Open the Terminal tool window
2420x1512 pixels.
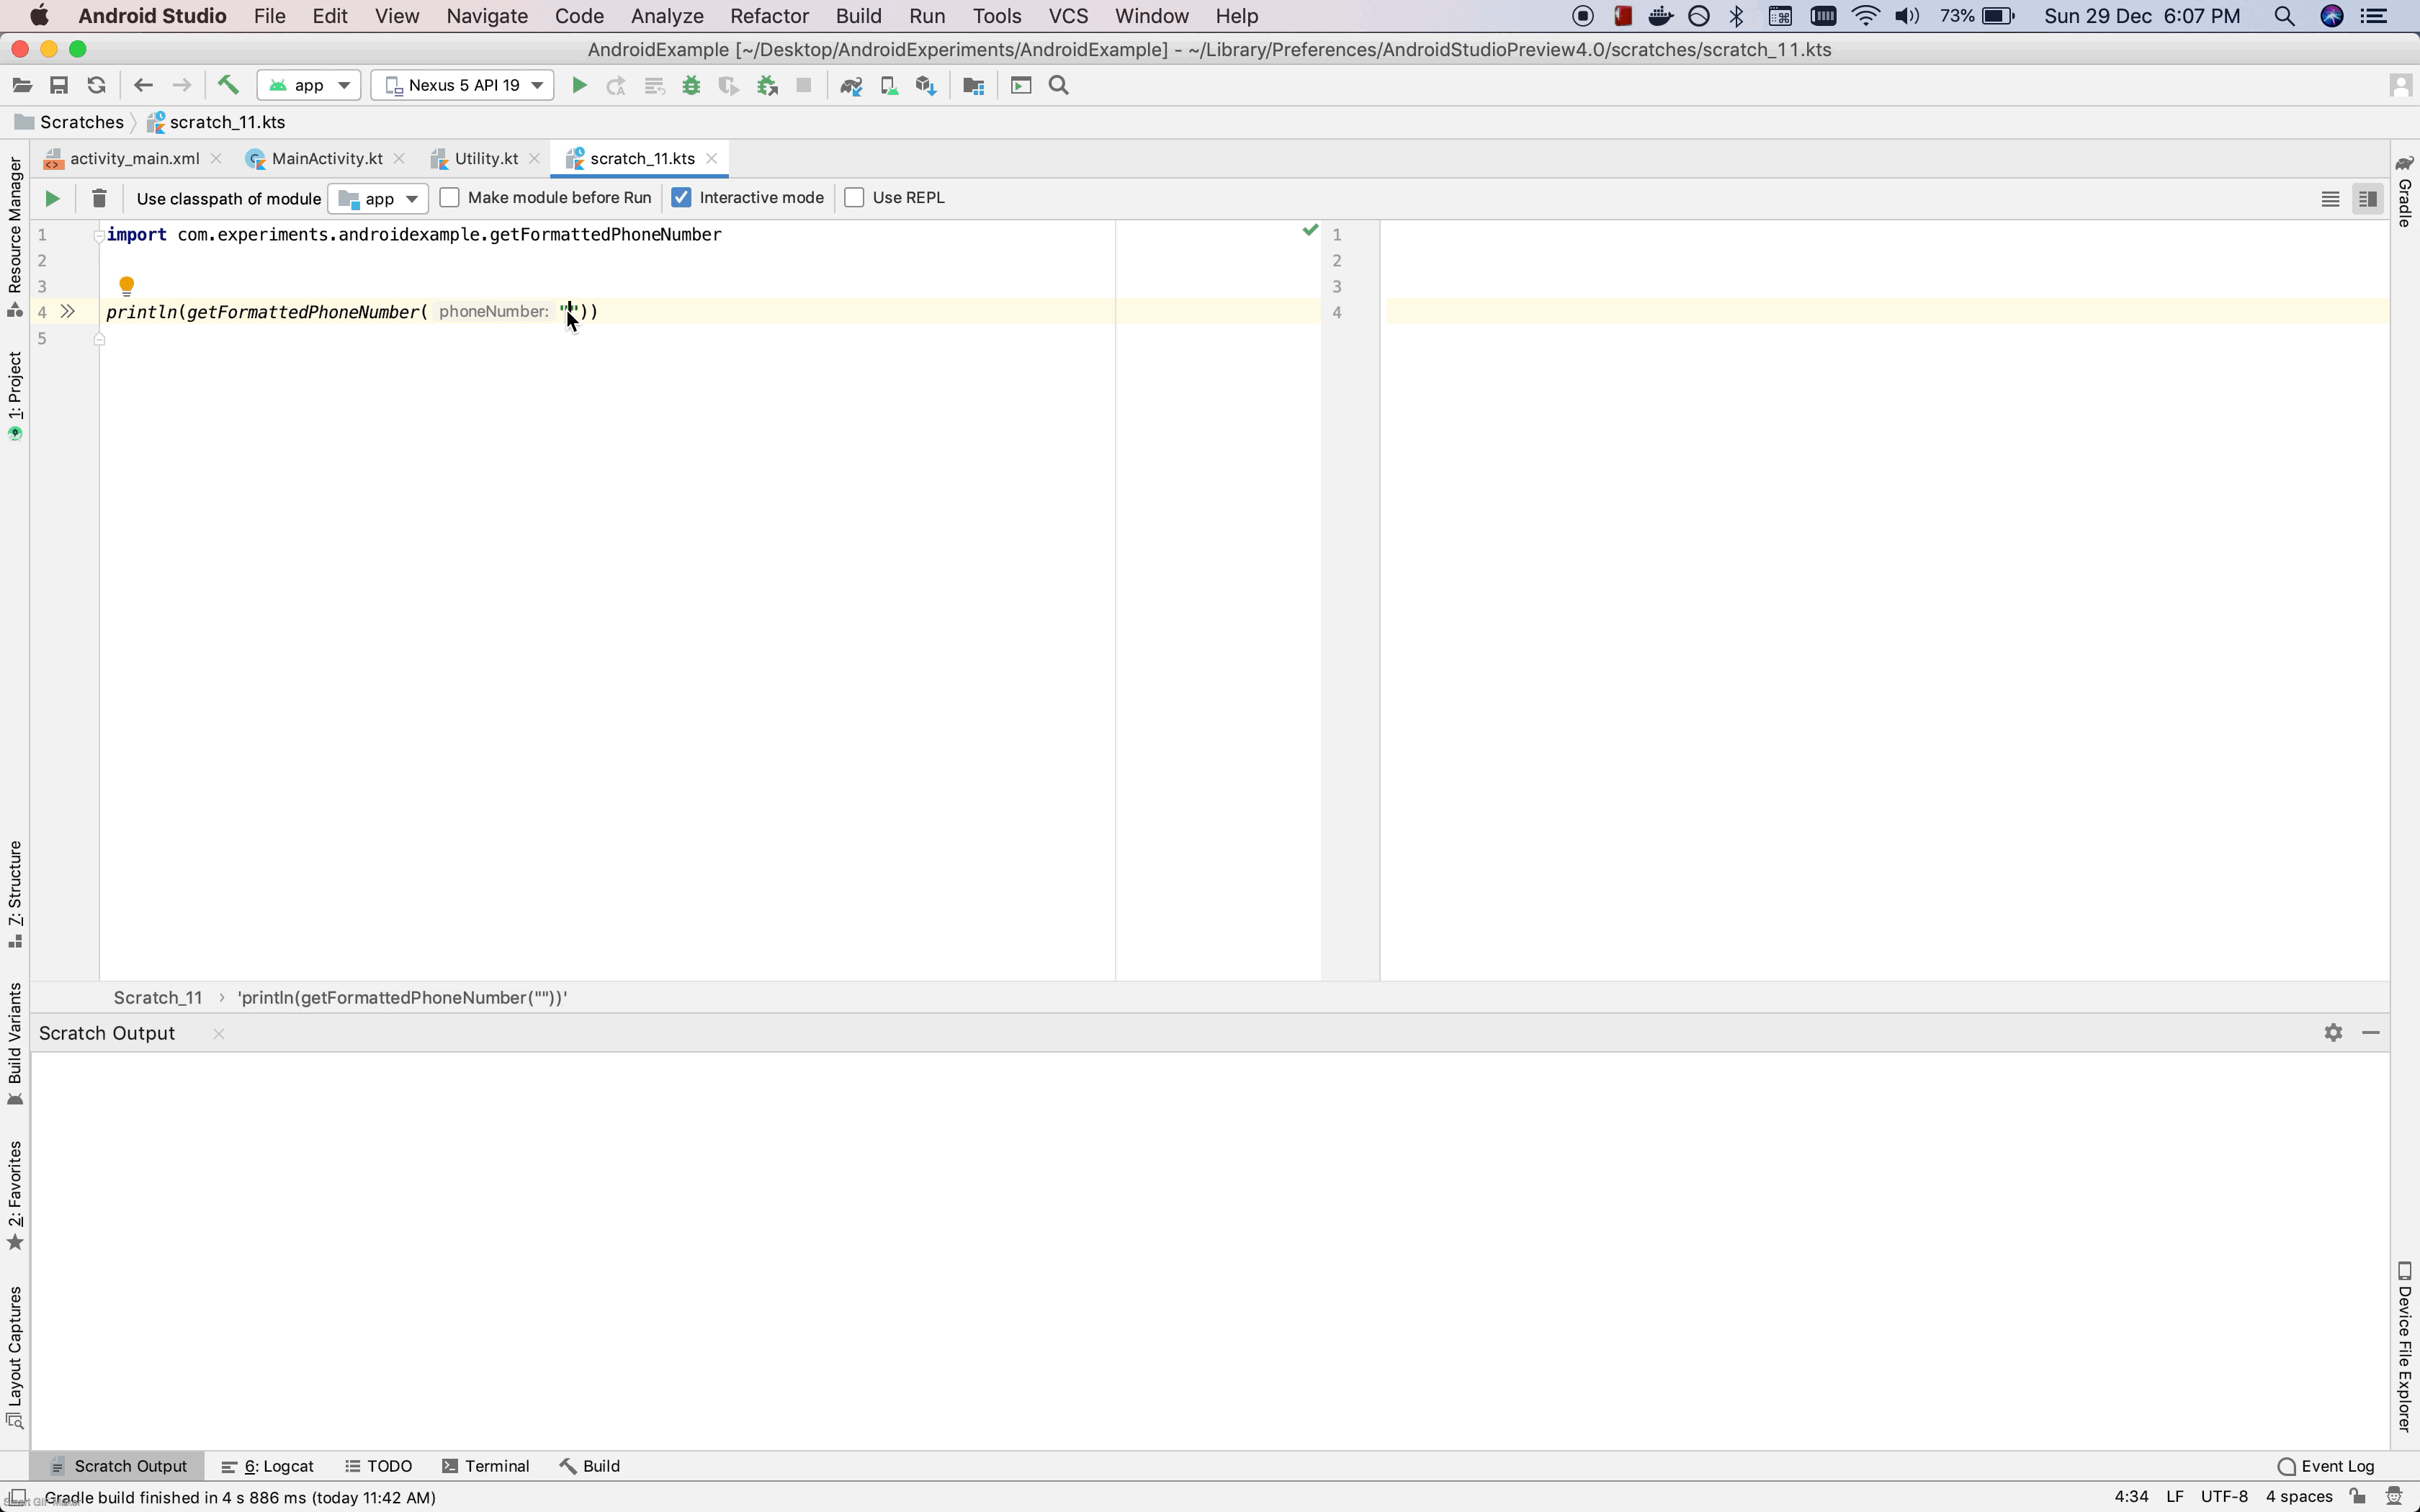point(486,1466)
